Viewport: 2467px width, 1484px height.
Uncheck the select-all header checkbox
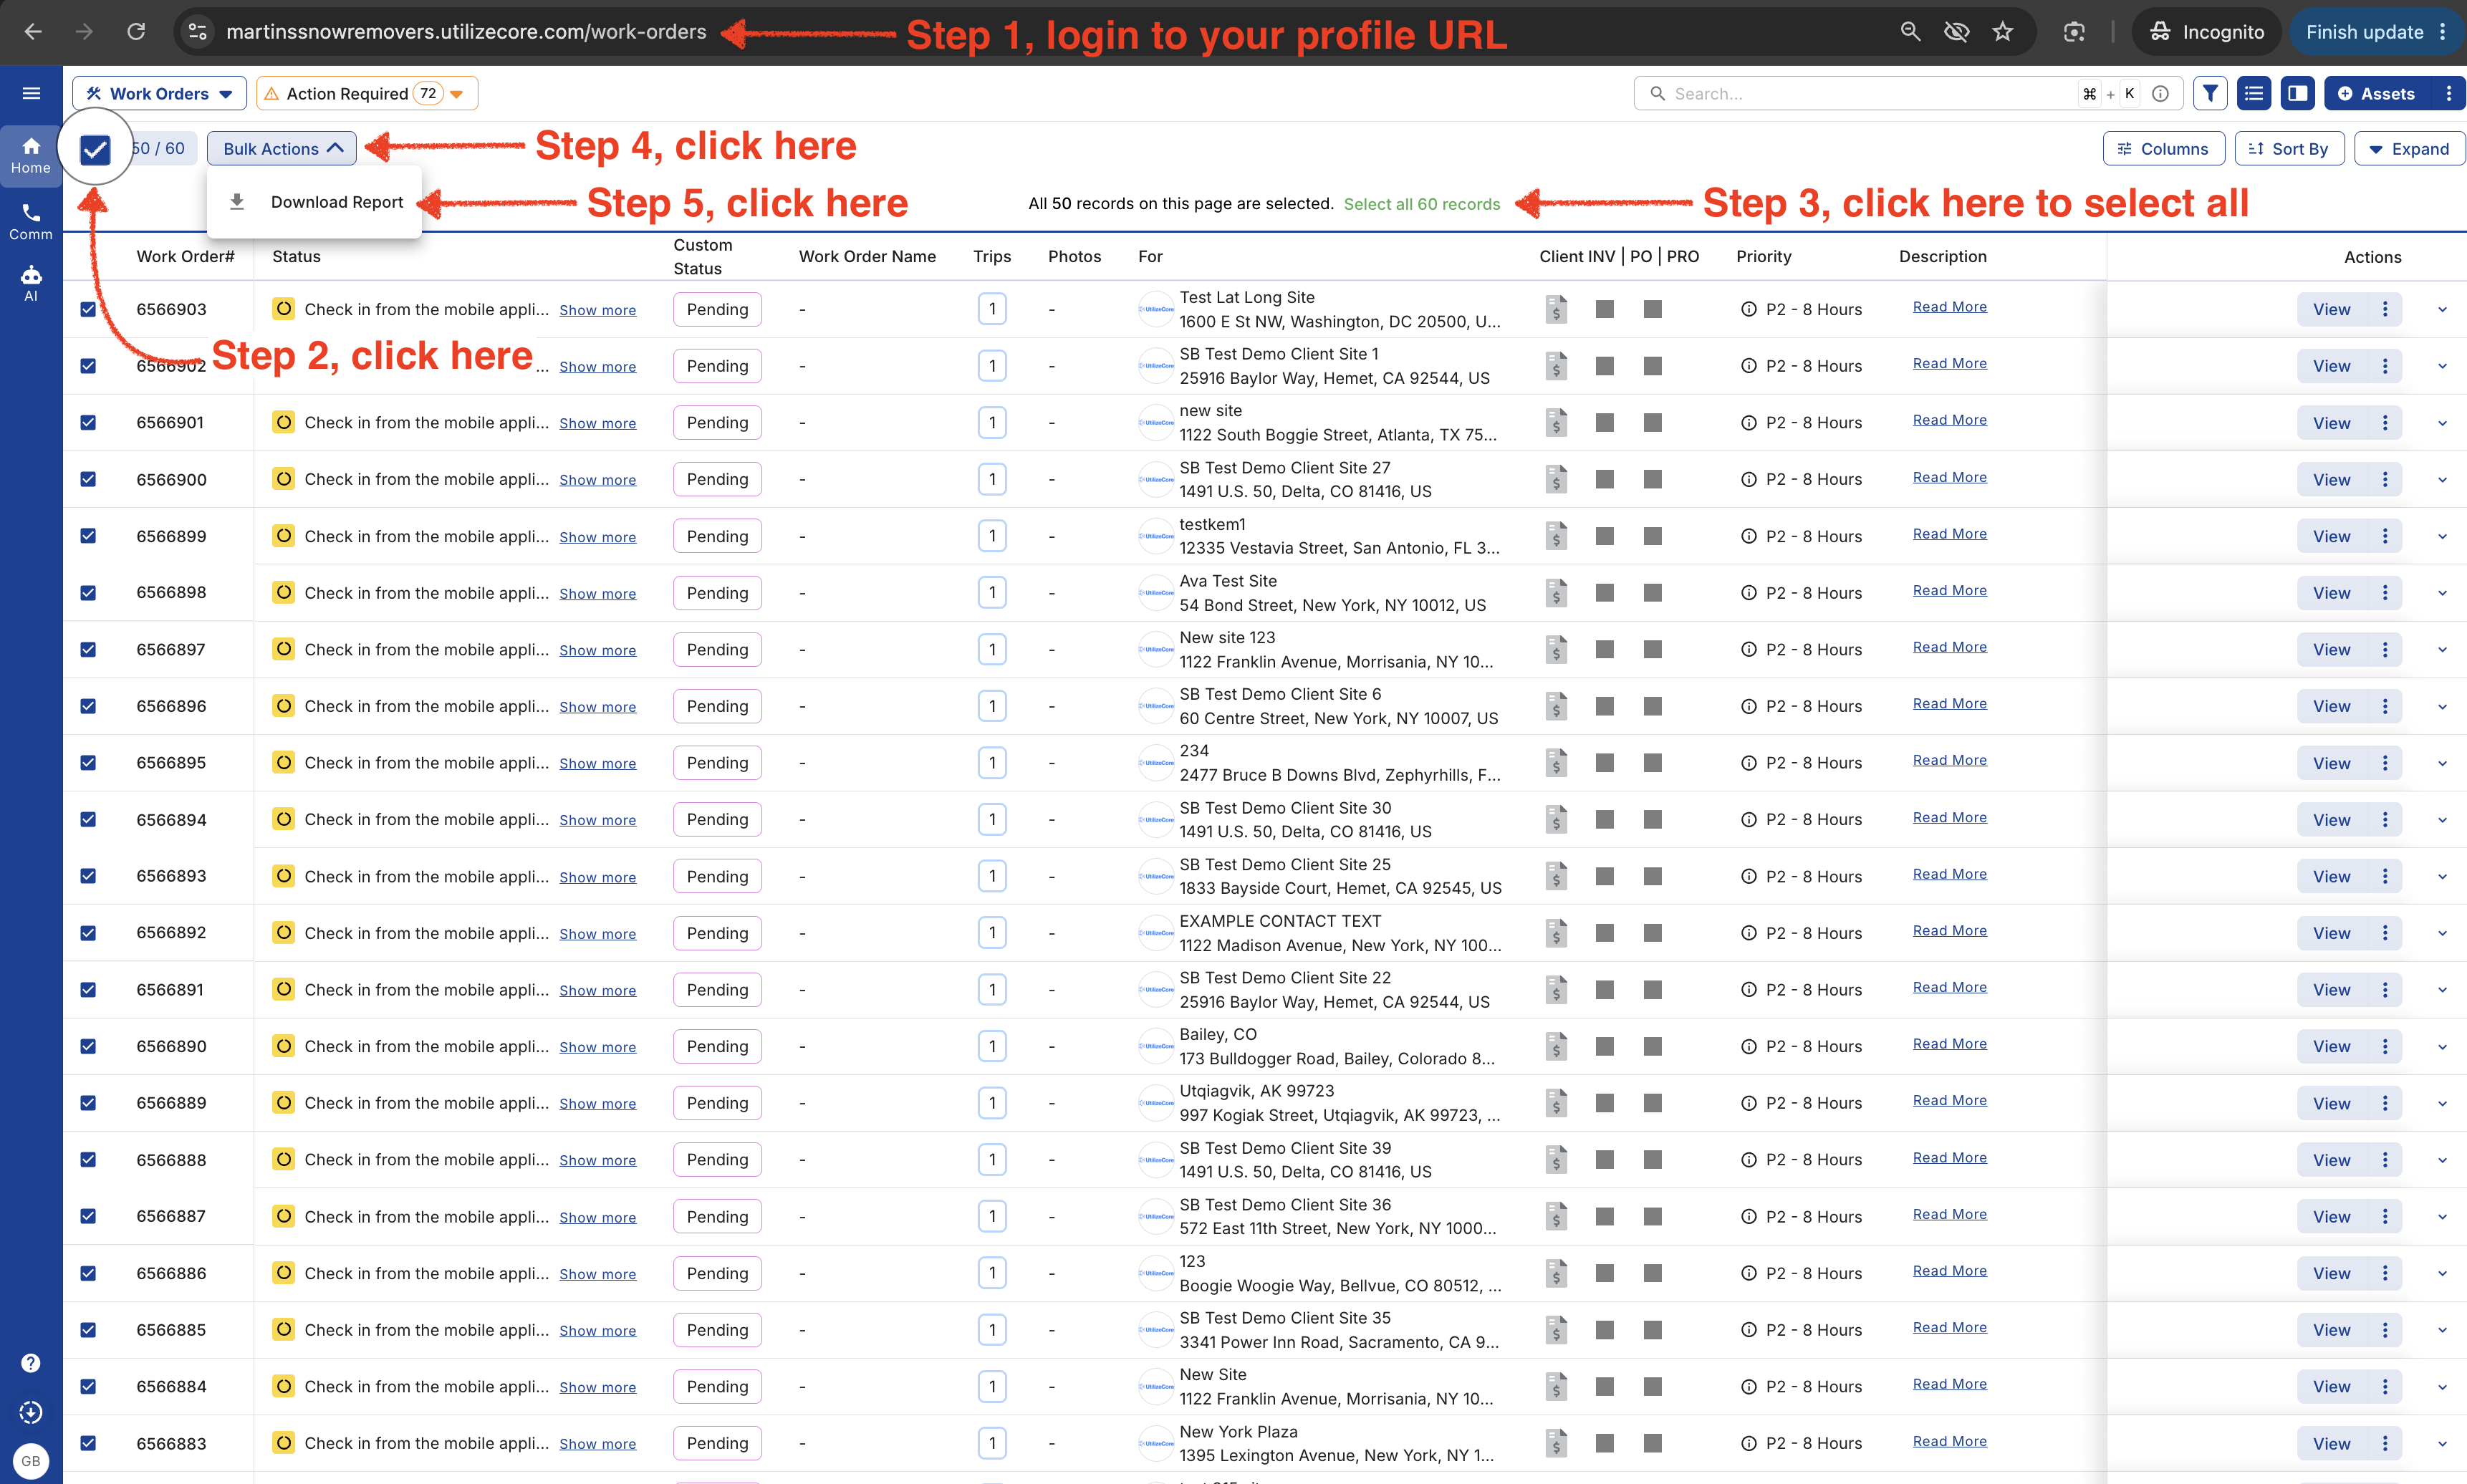(95, 149)
